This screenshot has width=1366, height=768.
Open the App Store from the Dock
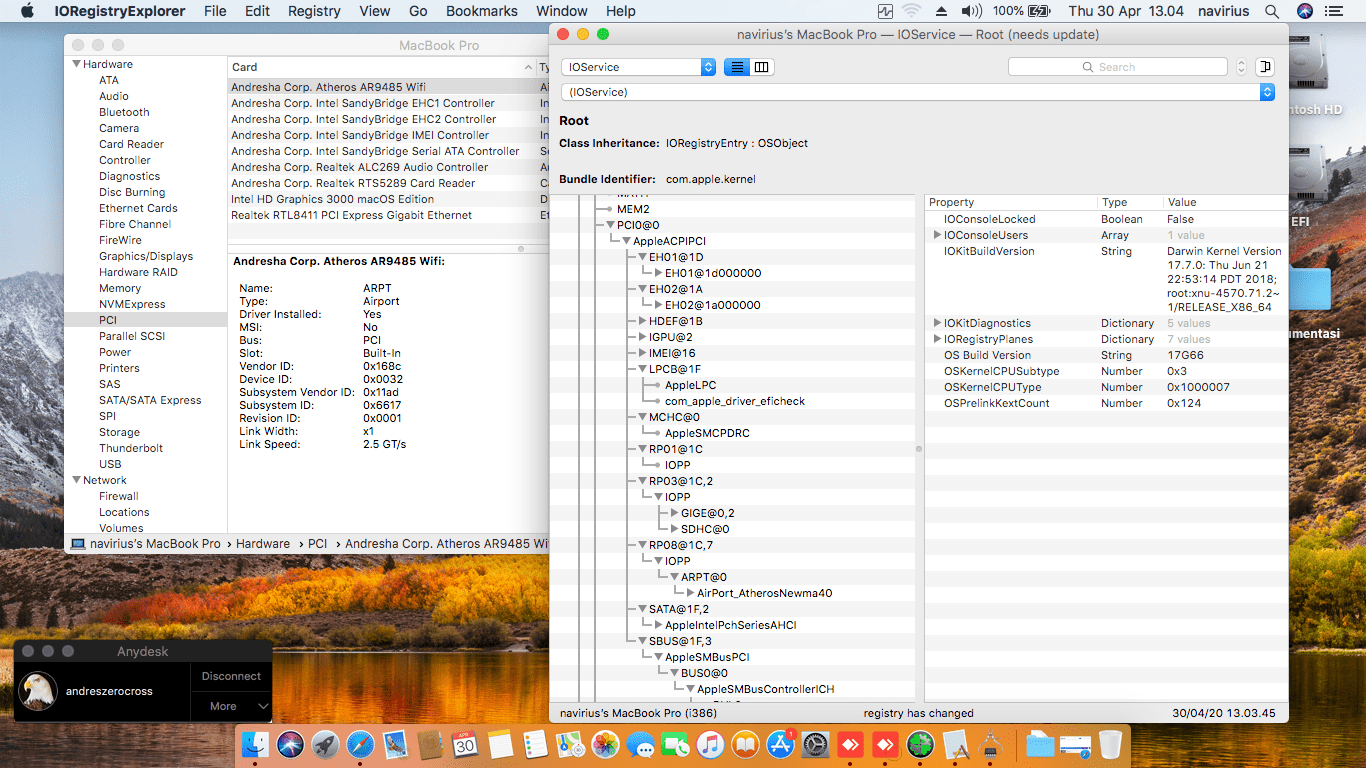pos(779,744)
